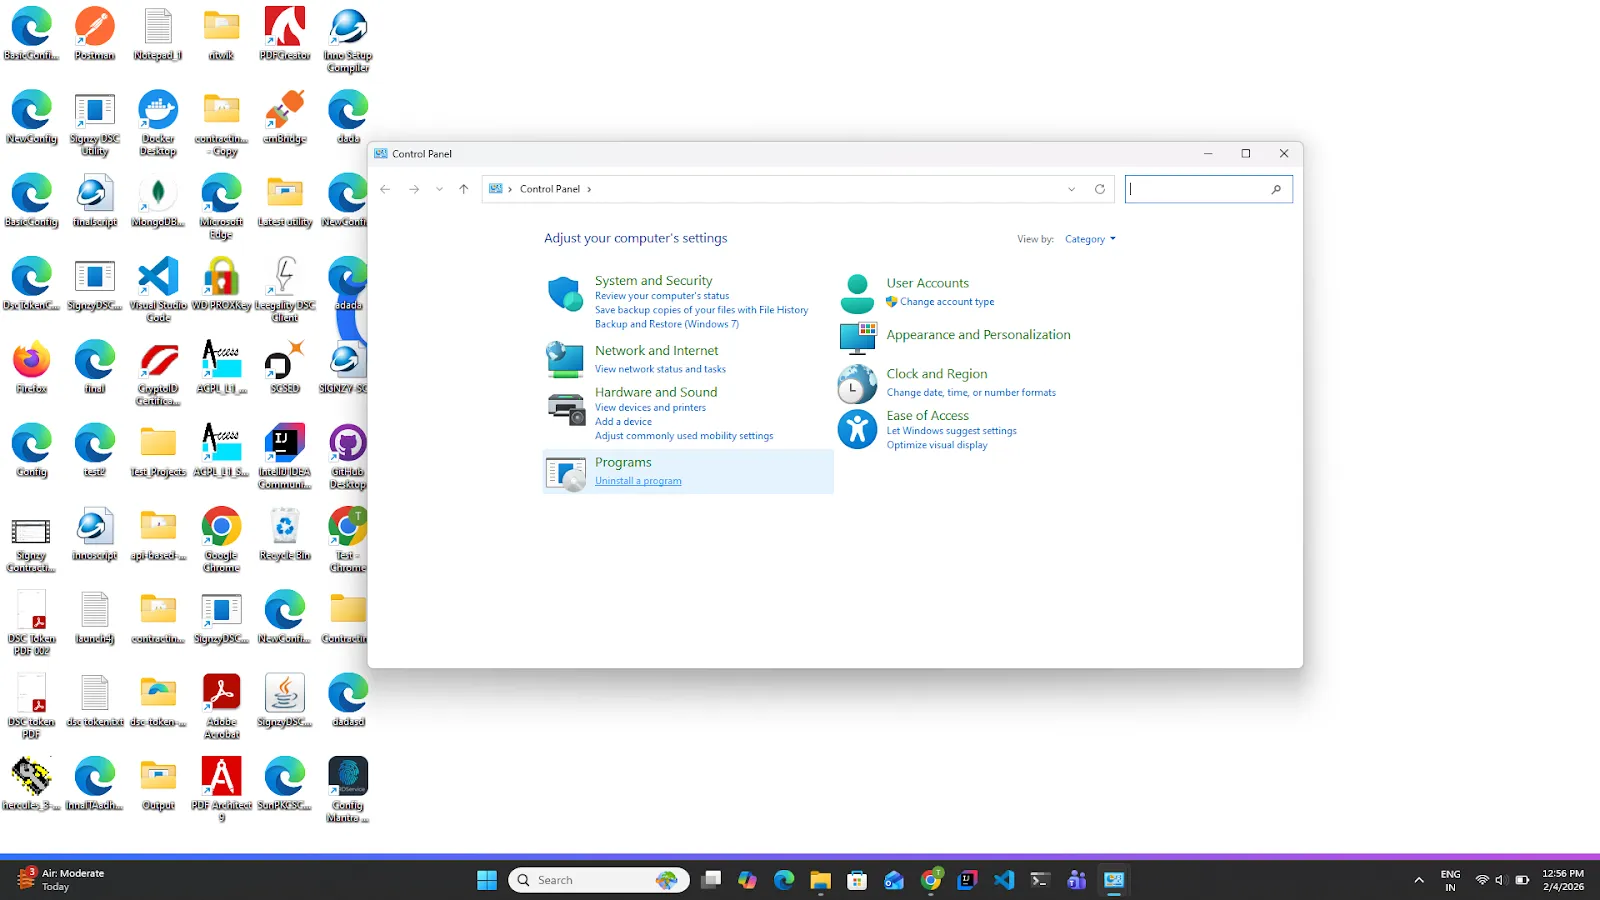Click View network status and tasks
1600x900 pixels.
[660, 369]
